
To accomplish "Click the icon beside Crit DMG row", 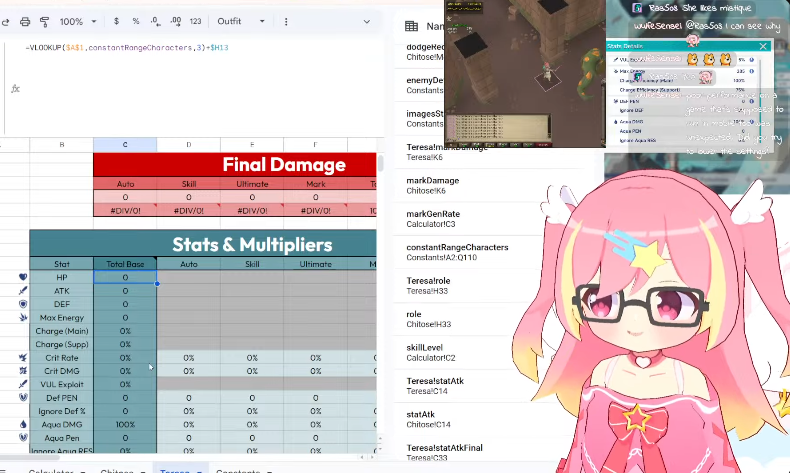I will click(23, 371).
